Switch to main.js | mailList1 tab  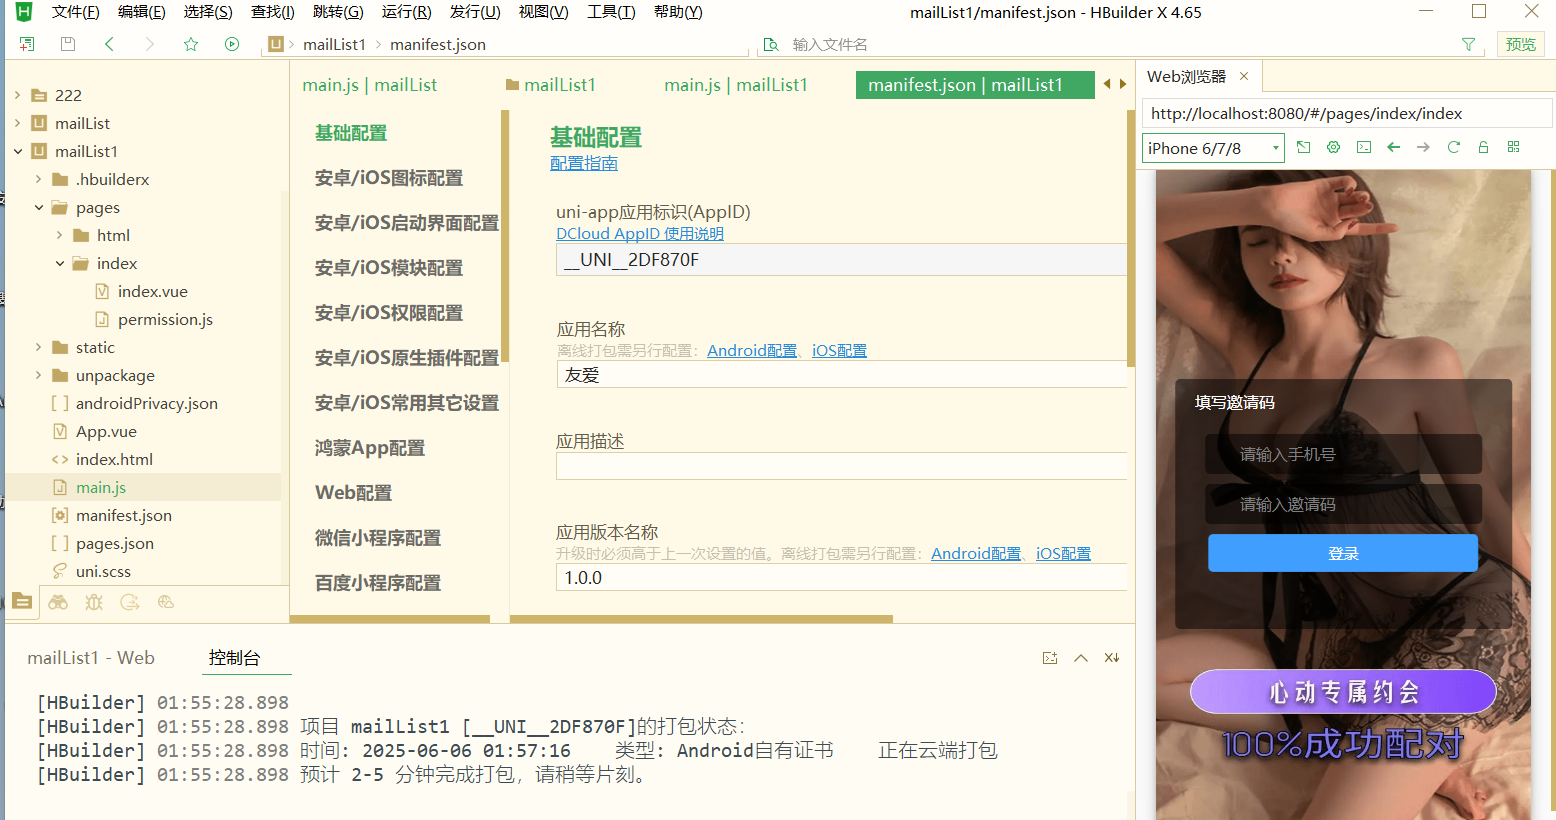tap(736, 85)
